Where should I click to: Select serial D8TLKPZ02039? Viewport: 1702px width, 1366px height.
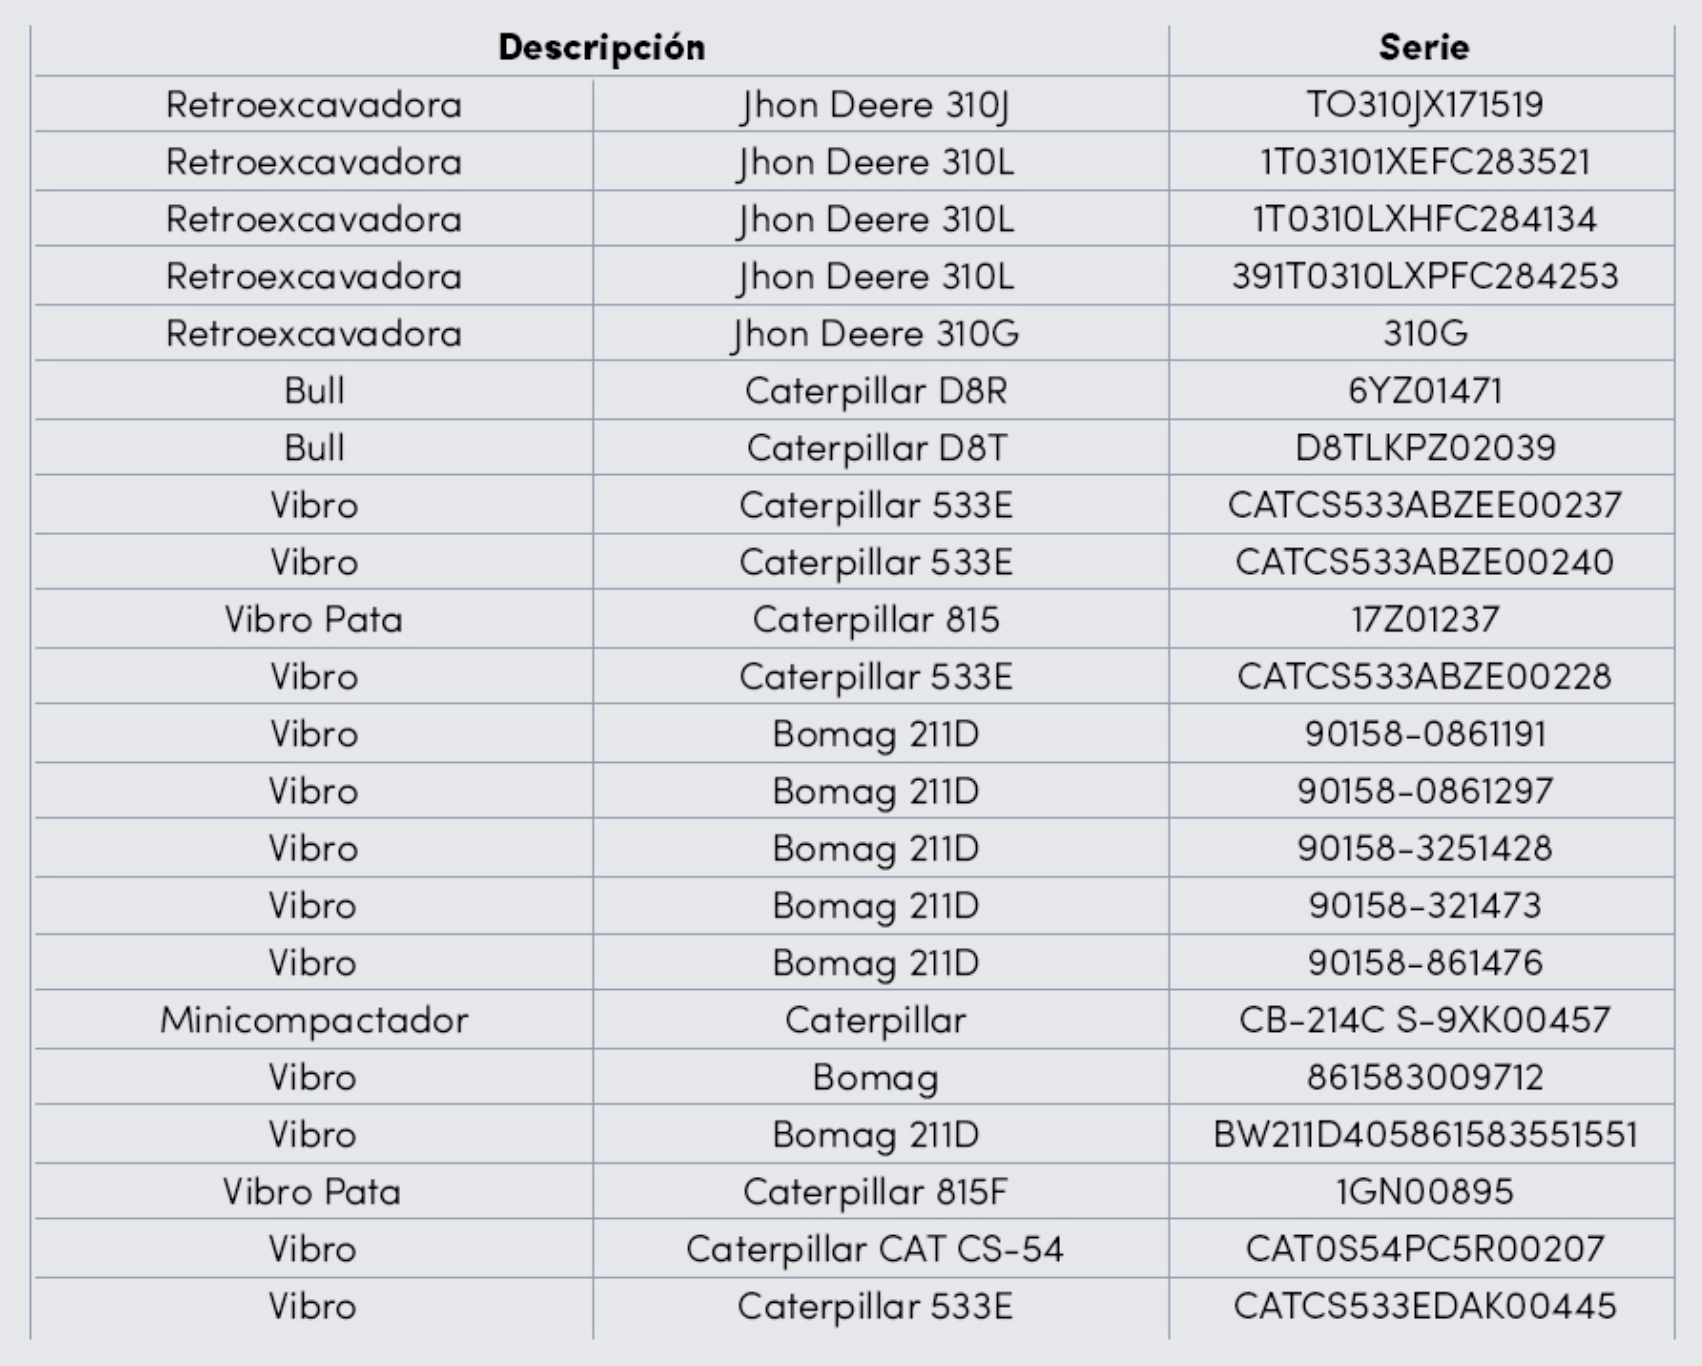pos(1424,448)
